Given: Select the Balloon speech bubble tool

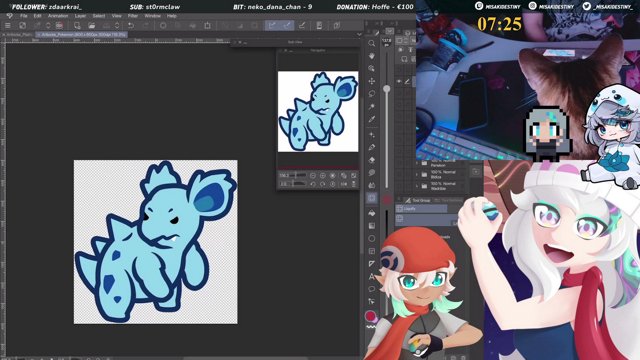Looking at the screenshot, I should tap(371, 289).
